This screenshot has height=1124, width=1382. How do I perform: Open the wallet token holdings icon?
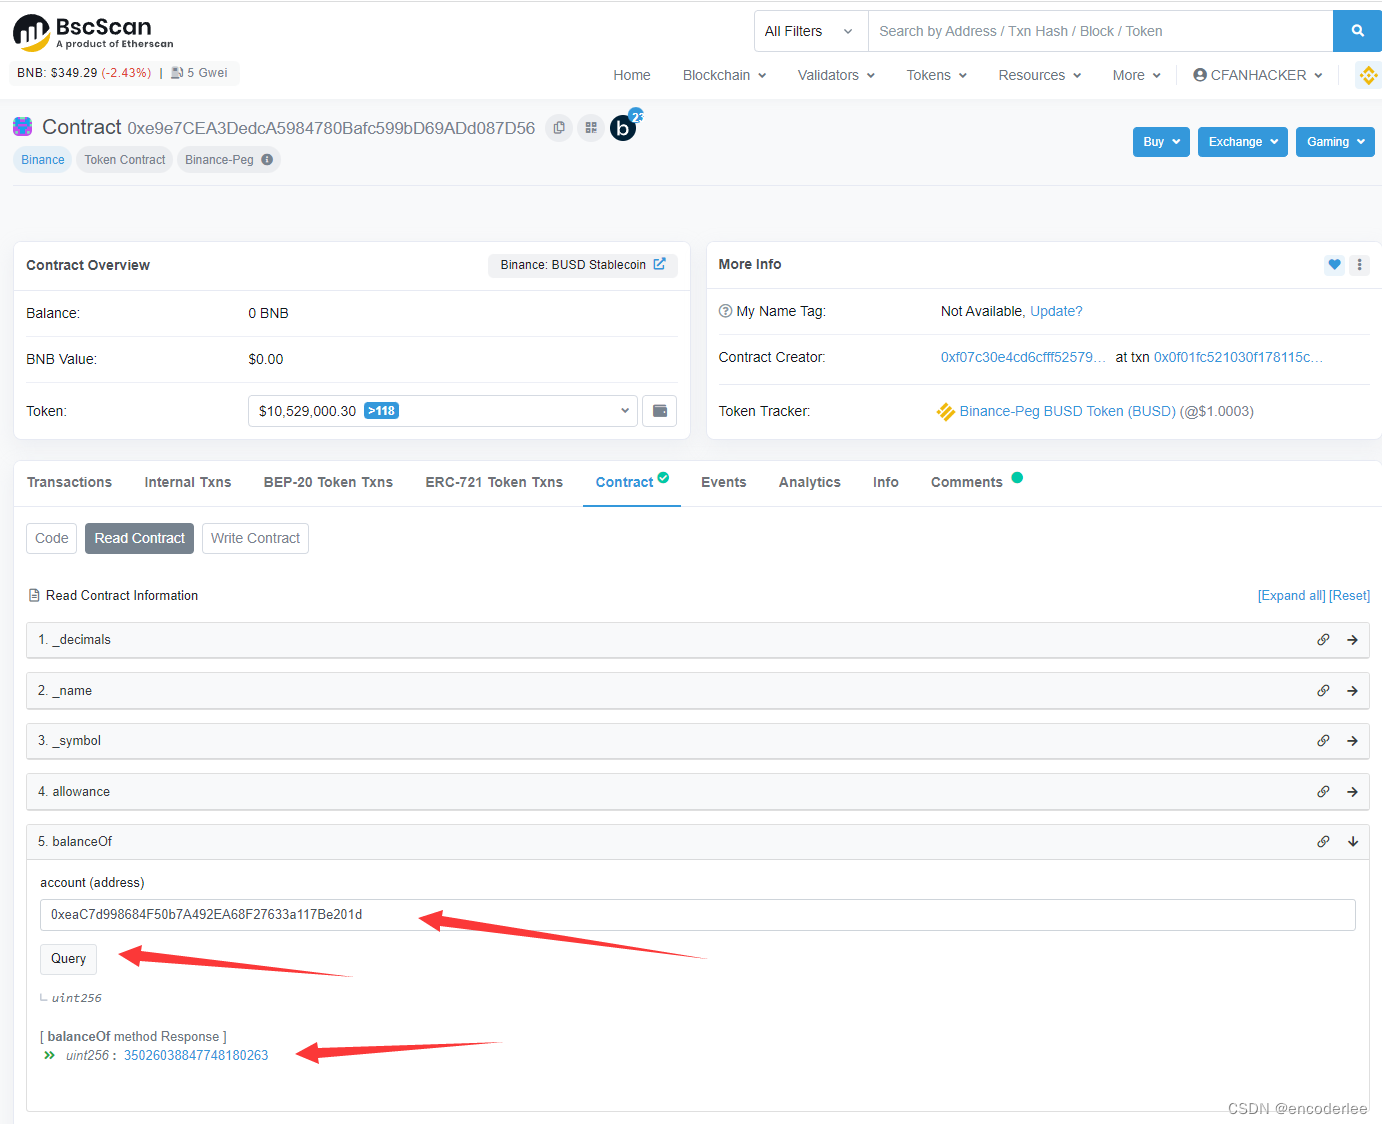click(x=659, y=411)
